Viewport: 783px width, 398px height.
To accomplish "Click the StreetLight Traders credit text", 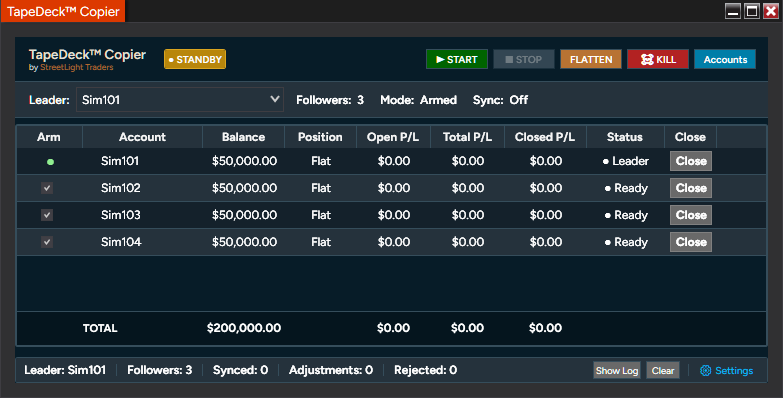I will (x=76, y=67).
